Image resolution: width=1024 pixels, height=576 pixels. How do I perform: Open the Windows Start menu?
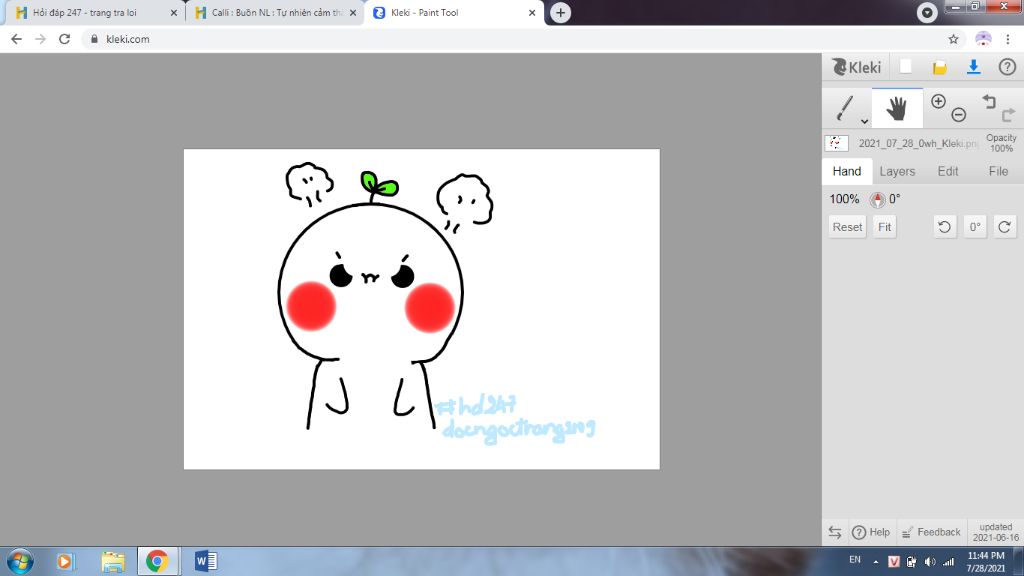[x=20, y=561]
